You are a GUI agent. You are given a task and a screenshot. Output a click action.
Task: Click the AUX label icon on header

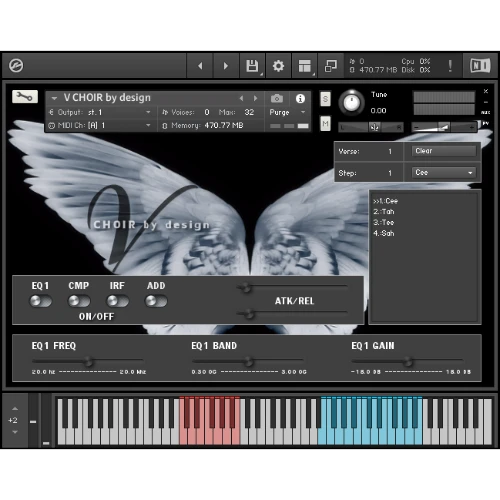486,113
